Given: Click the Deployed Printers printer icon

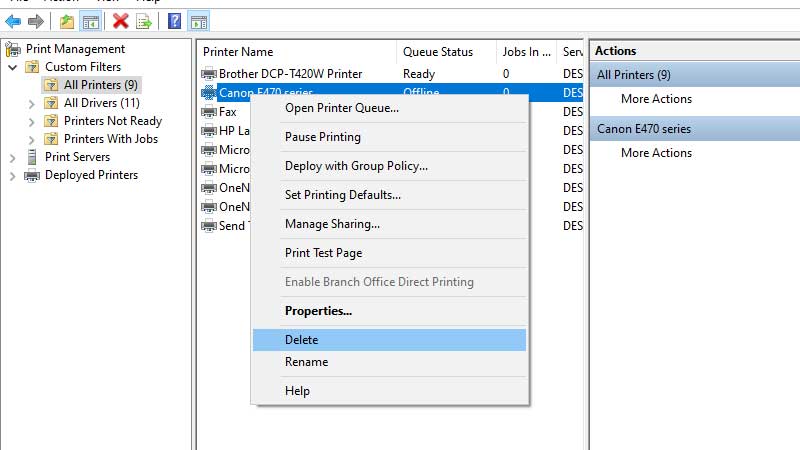Looking at the screenshot, I should click(32, 176).
